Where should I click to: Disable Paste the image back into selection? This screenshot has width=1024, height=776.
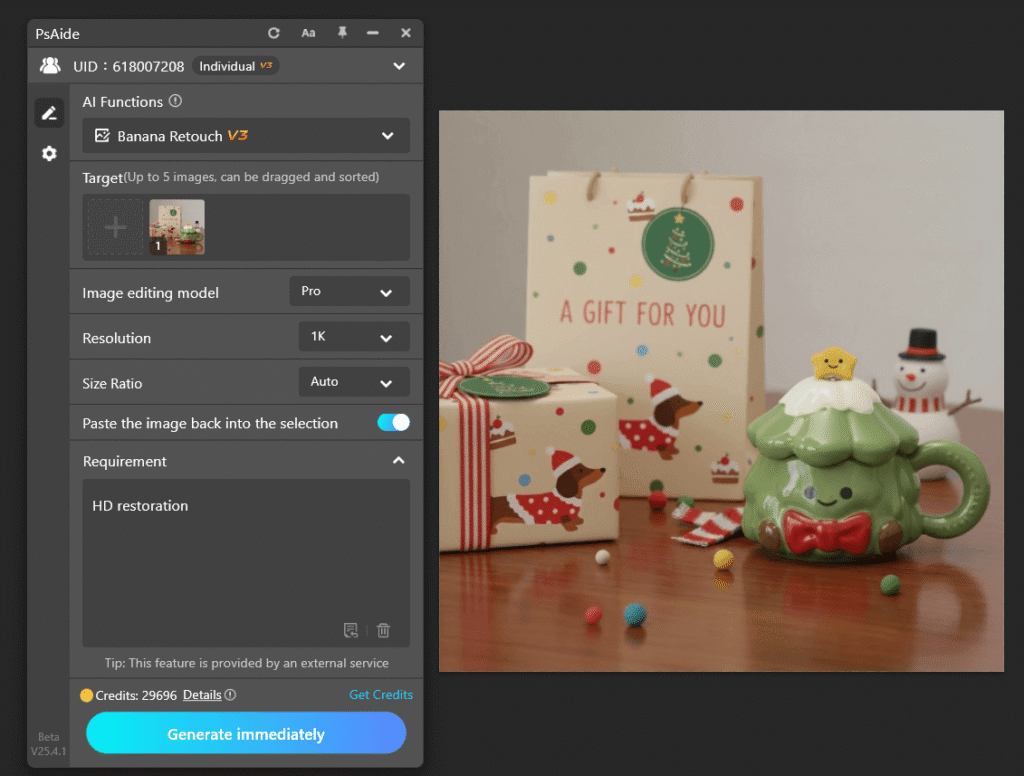[393, 422]
